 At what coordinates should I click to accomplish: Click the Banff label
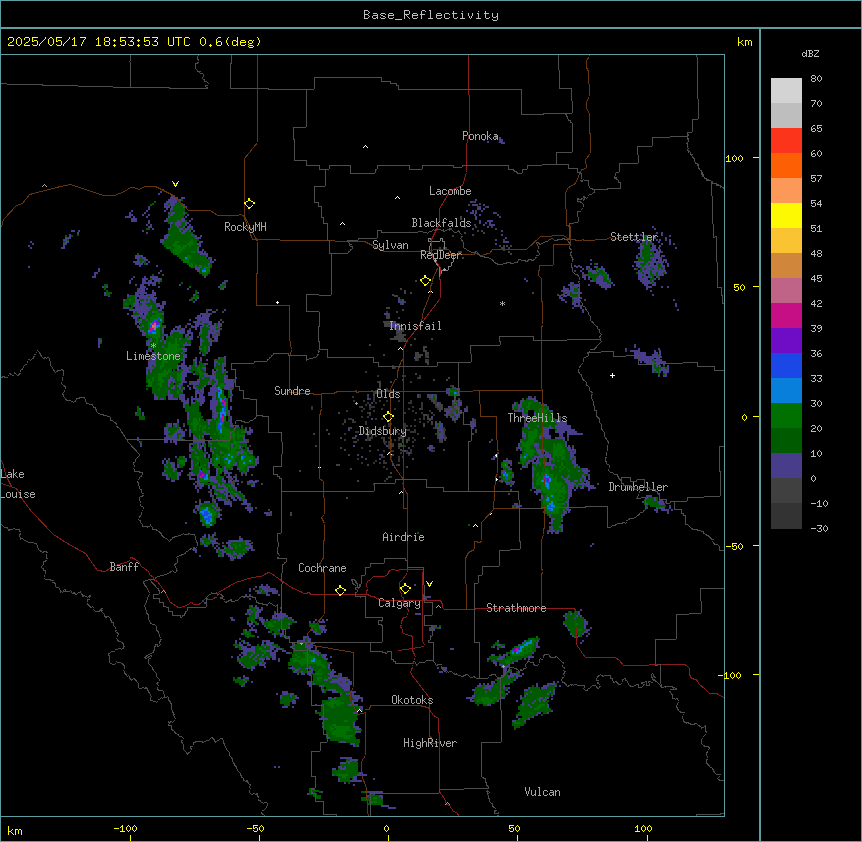(124, 567)
